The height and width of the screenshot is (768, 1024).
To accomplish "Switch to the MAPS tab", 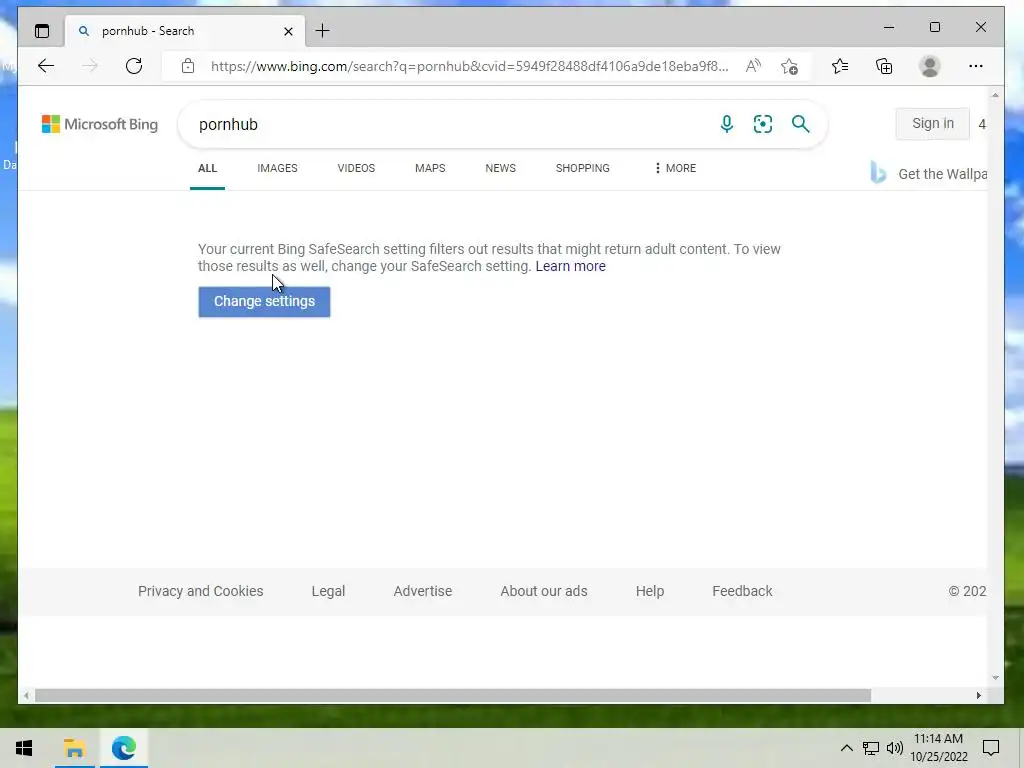I will (430, 168).
